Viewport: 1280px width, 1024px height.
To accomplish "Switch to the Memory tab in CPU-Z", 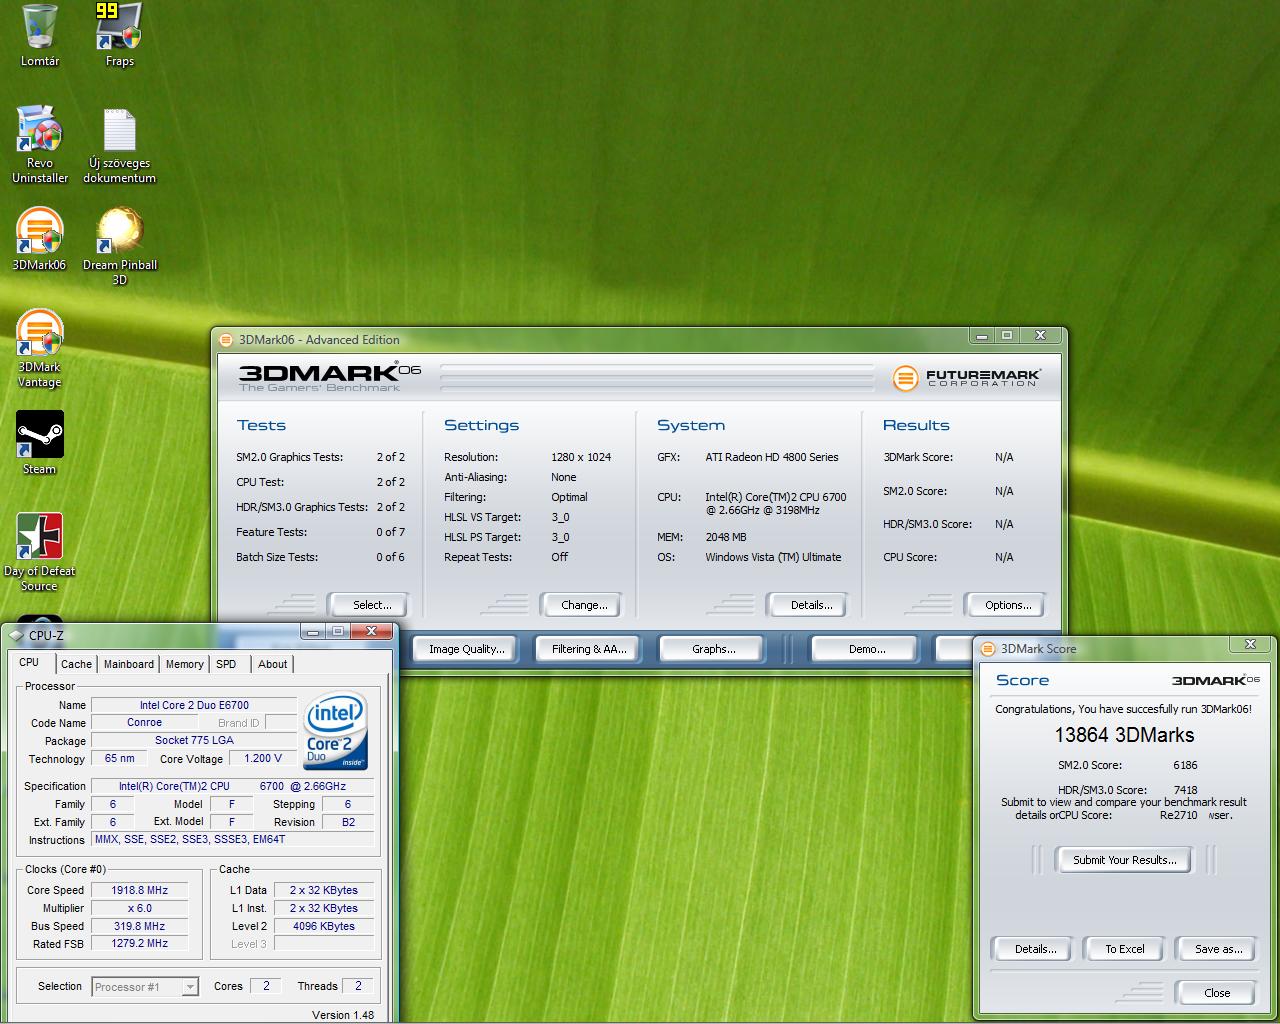I will point(184,664).
